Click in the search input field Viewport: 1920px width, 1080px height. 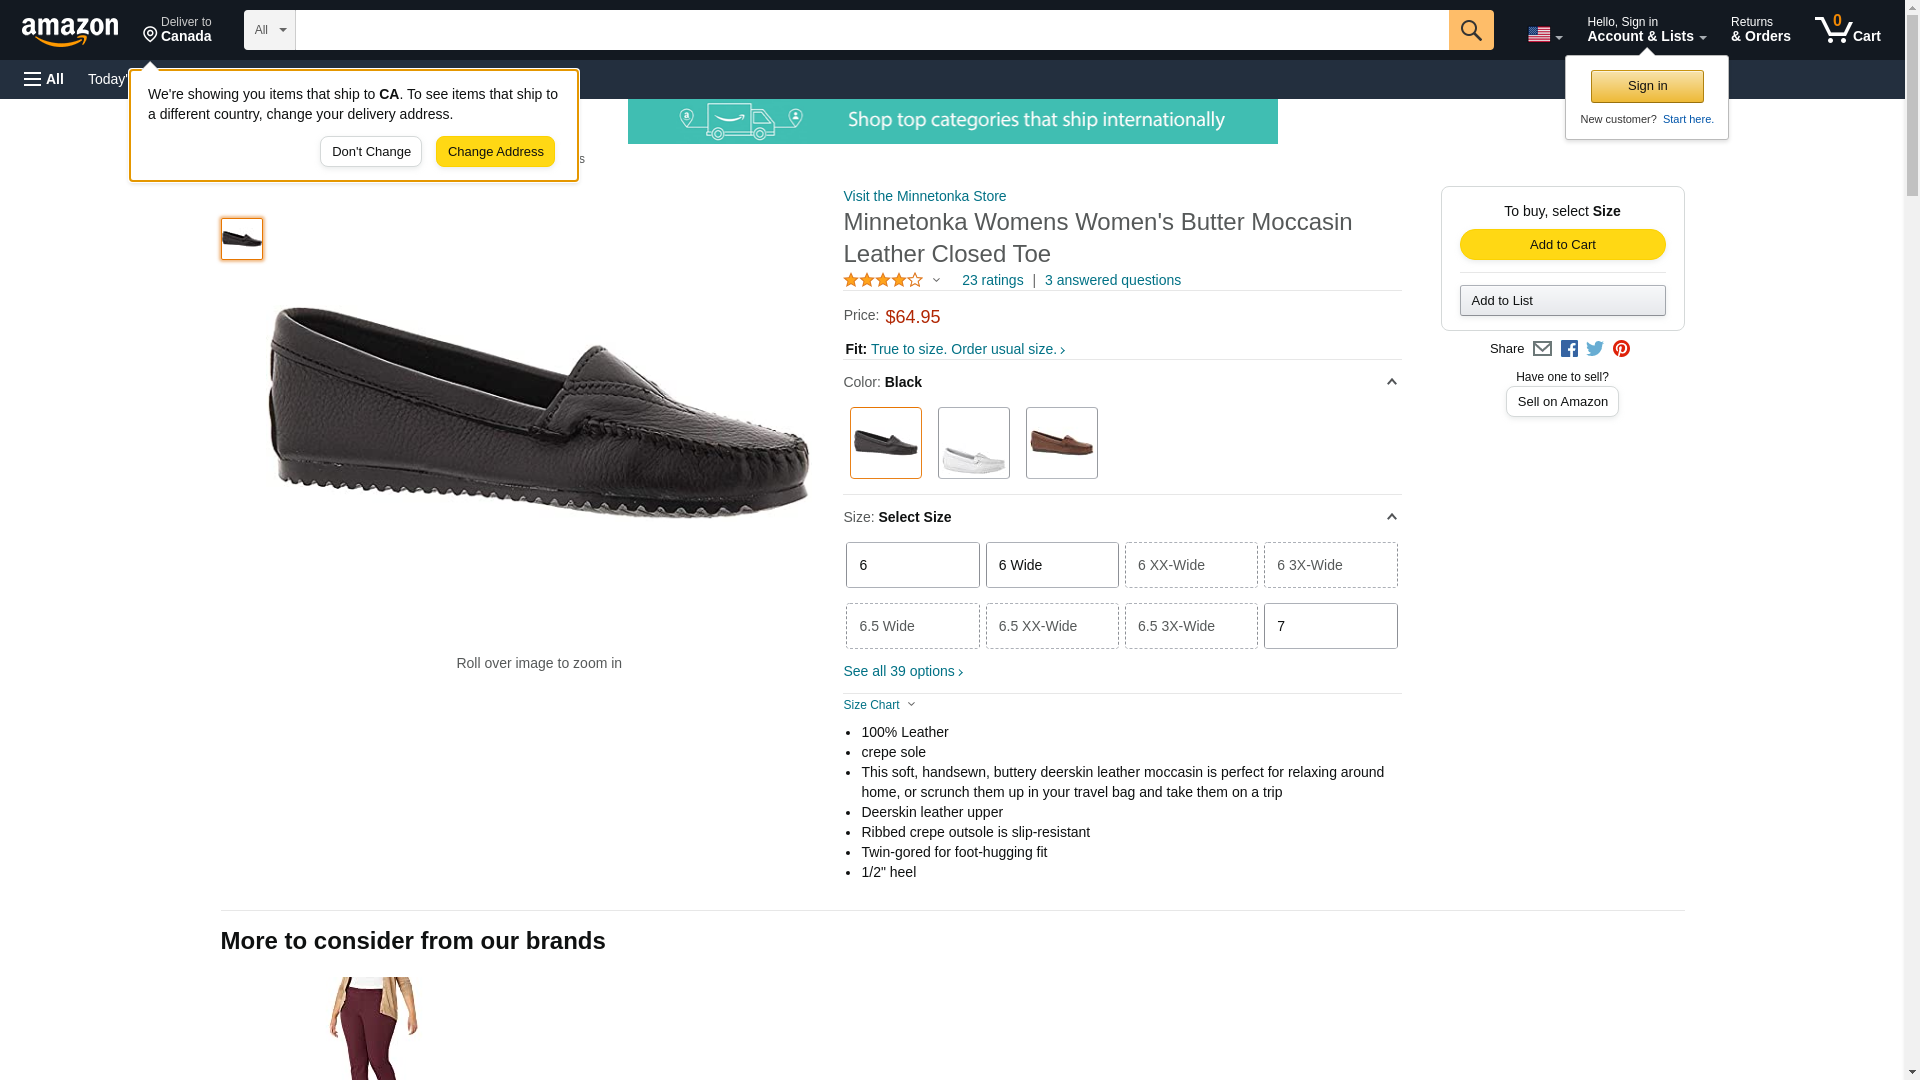[x=871, y=30]
